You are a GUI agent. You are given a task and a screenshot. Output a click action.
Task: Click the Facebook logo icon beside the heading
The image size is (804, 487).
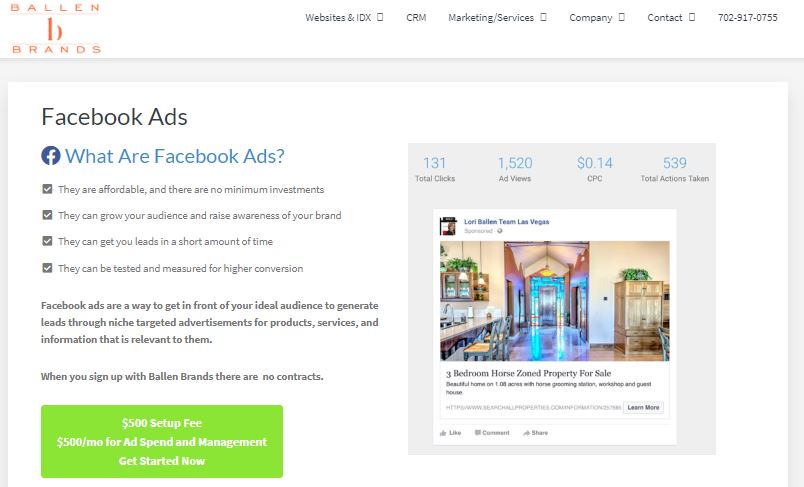pos(51,155)
